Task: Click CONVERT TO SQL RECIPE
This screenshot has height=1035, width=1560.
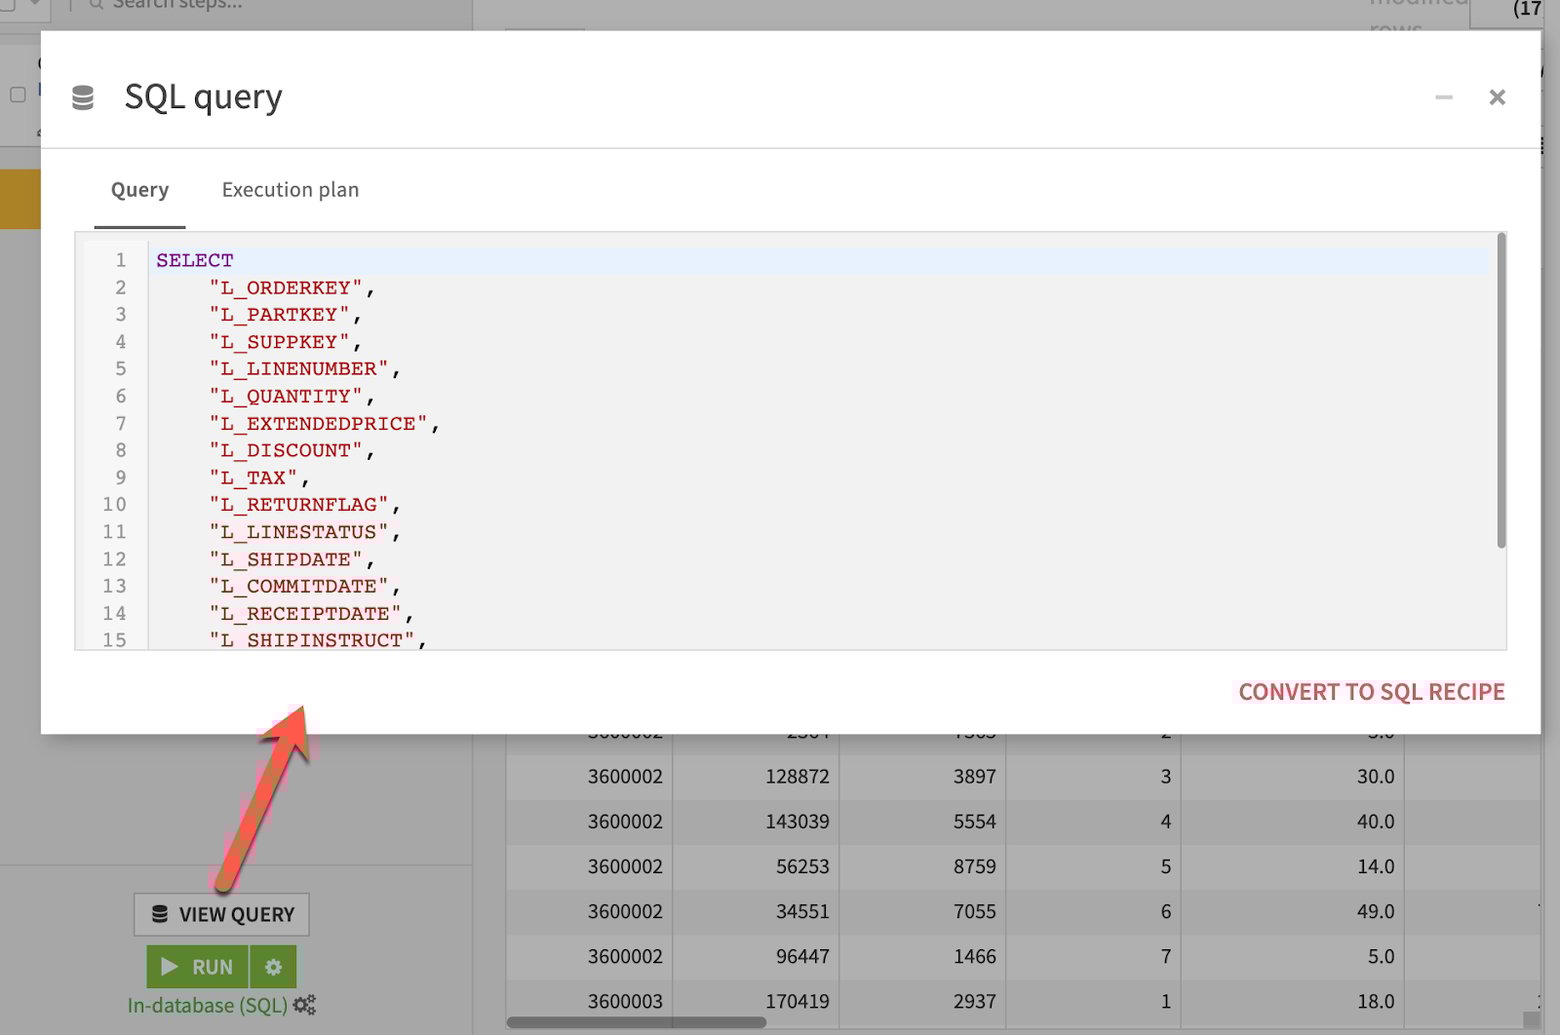Action: coord(1371,692)
